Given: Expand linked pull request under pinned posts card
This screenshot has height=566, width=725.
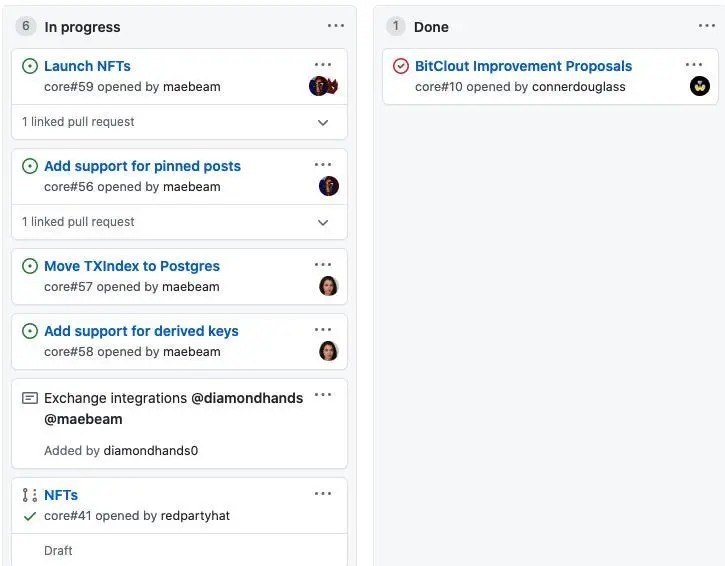Looking at the screenshot, I should (323, 222).
